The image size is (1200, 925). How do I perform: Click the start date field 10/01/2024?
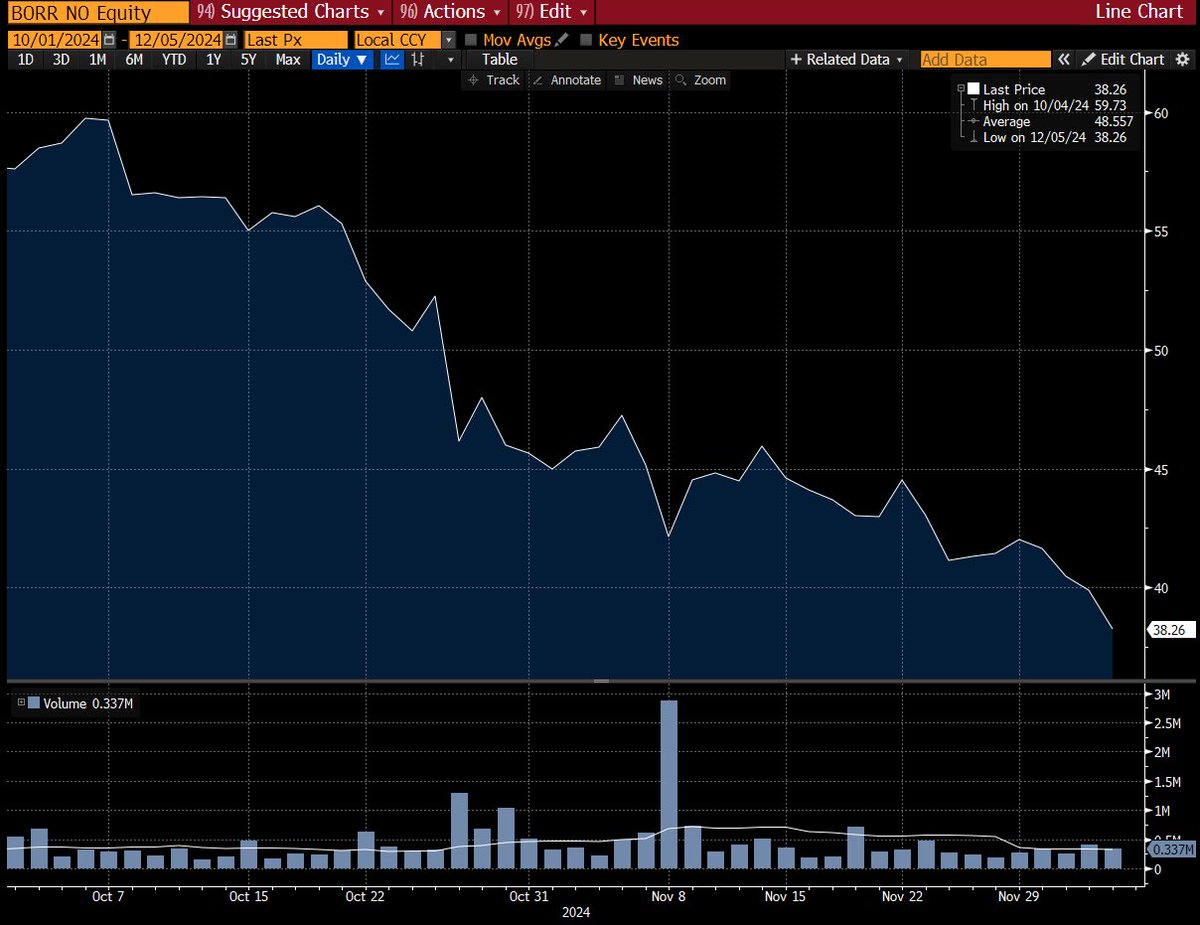55,40
